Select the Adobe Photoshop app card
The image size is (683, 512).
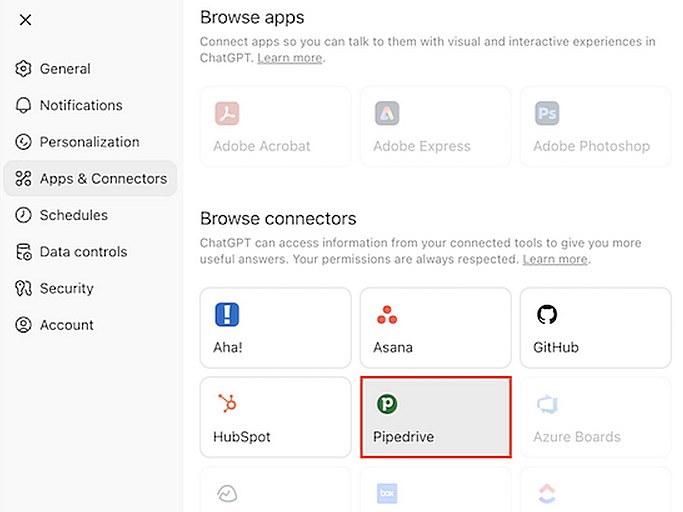coord(595,126)
